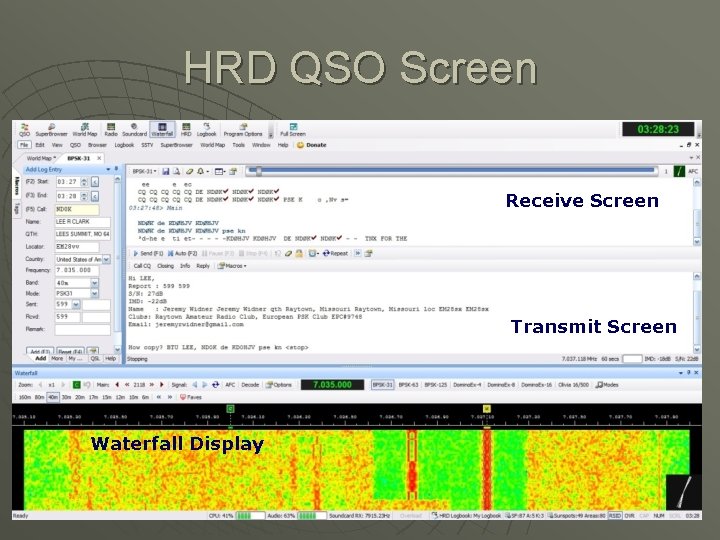Collapse the Add Log Entry panel arrow
The height and width of the screenshot is (540, 720).
(x=108, y=169)
